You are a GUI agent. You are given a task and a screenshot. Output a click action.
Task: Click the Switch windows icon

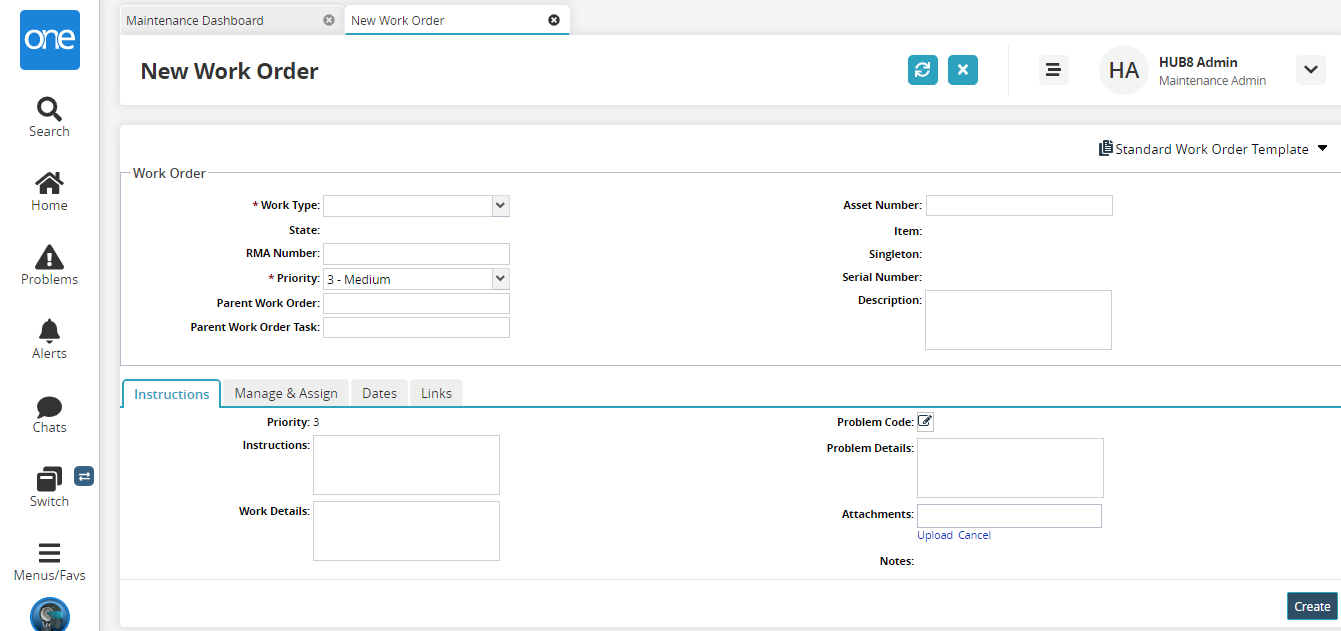[49, 480]
